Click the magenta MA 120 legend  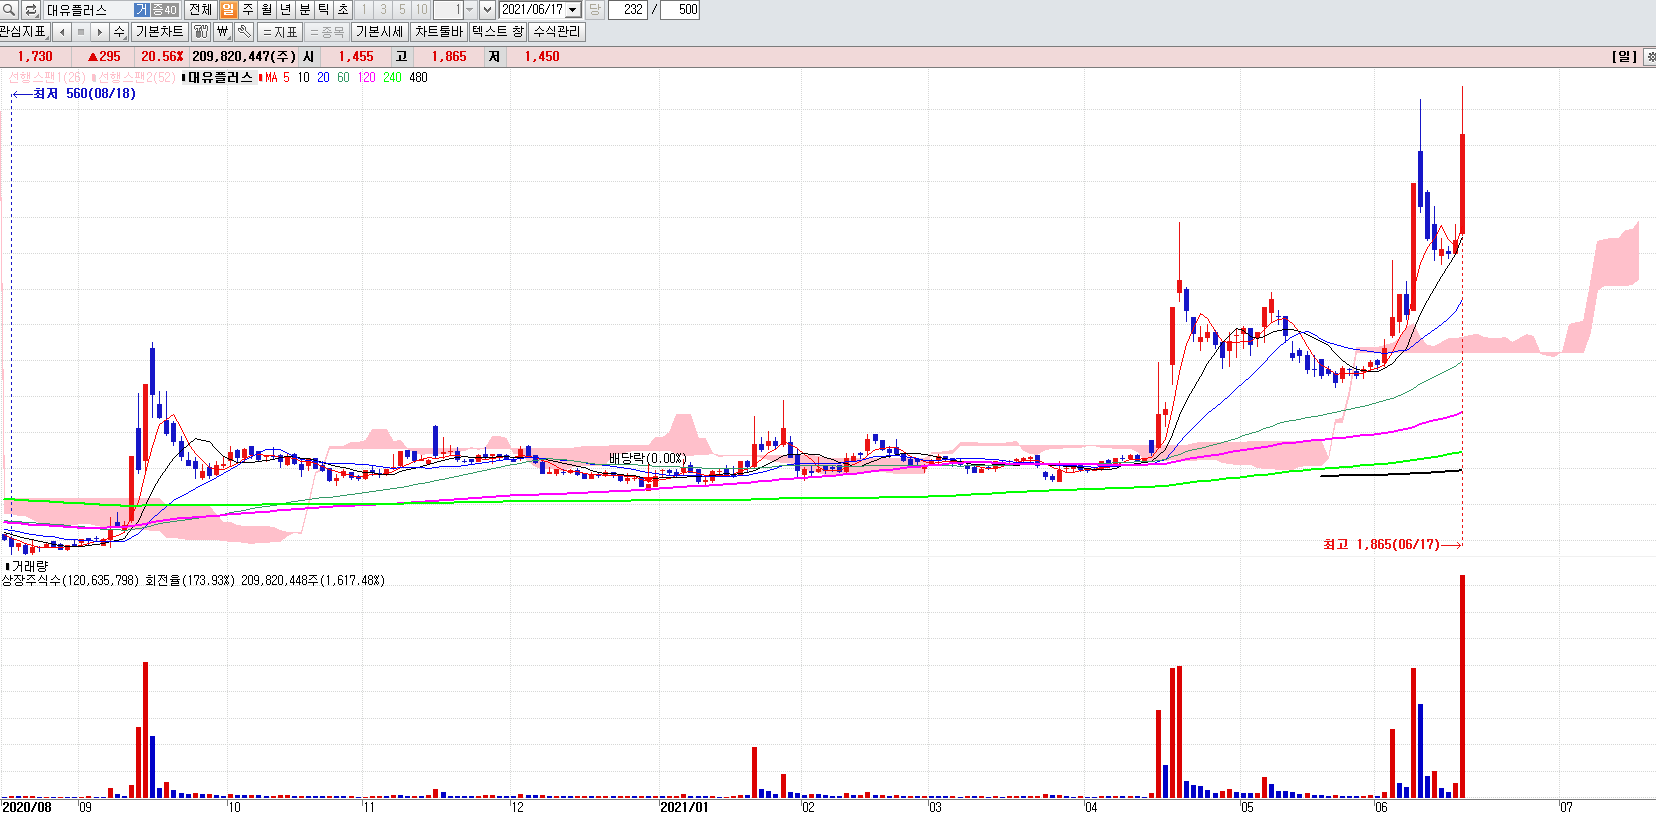tap(367, 77)
